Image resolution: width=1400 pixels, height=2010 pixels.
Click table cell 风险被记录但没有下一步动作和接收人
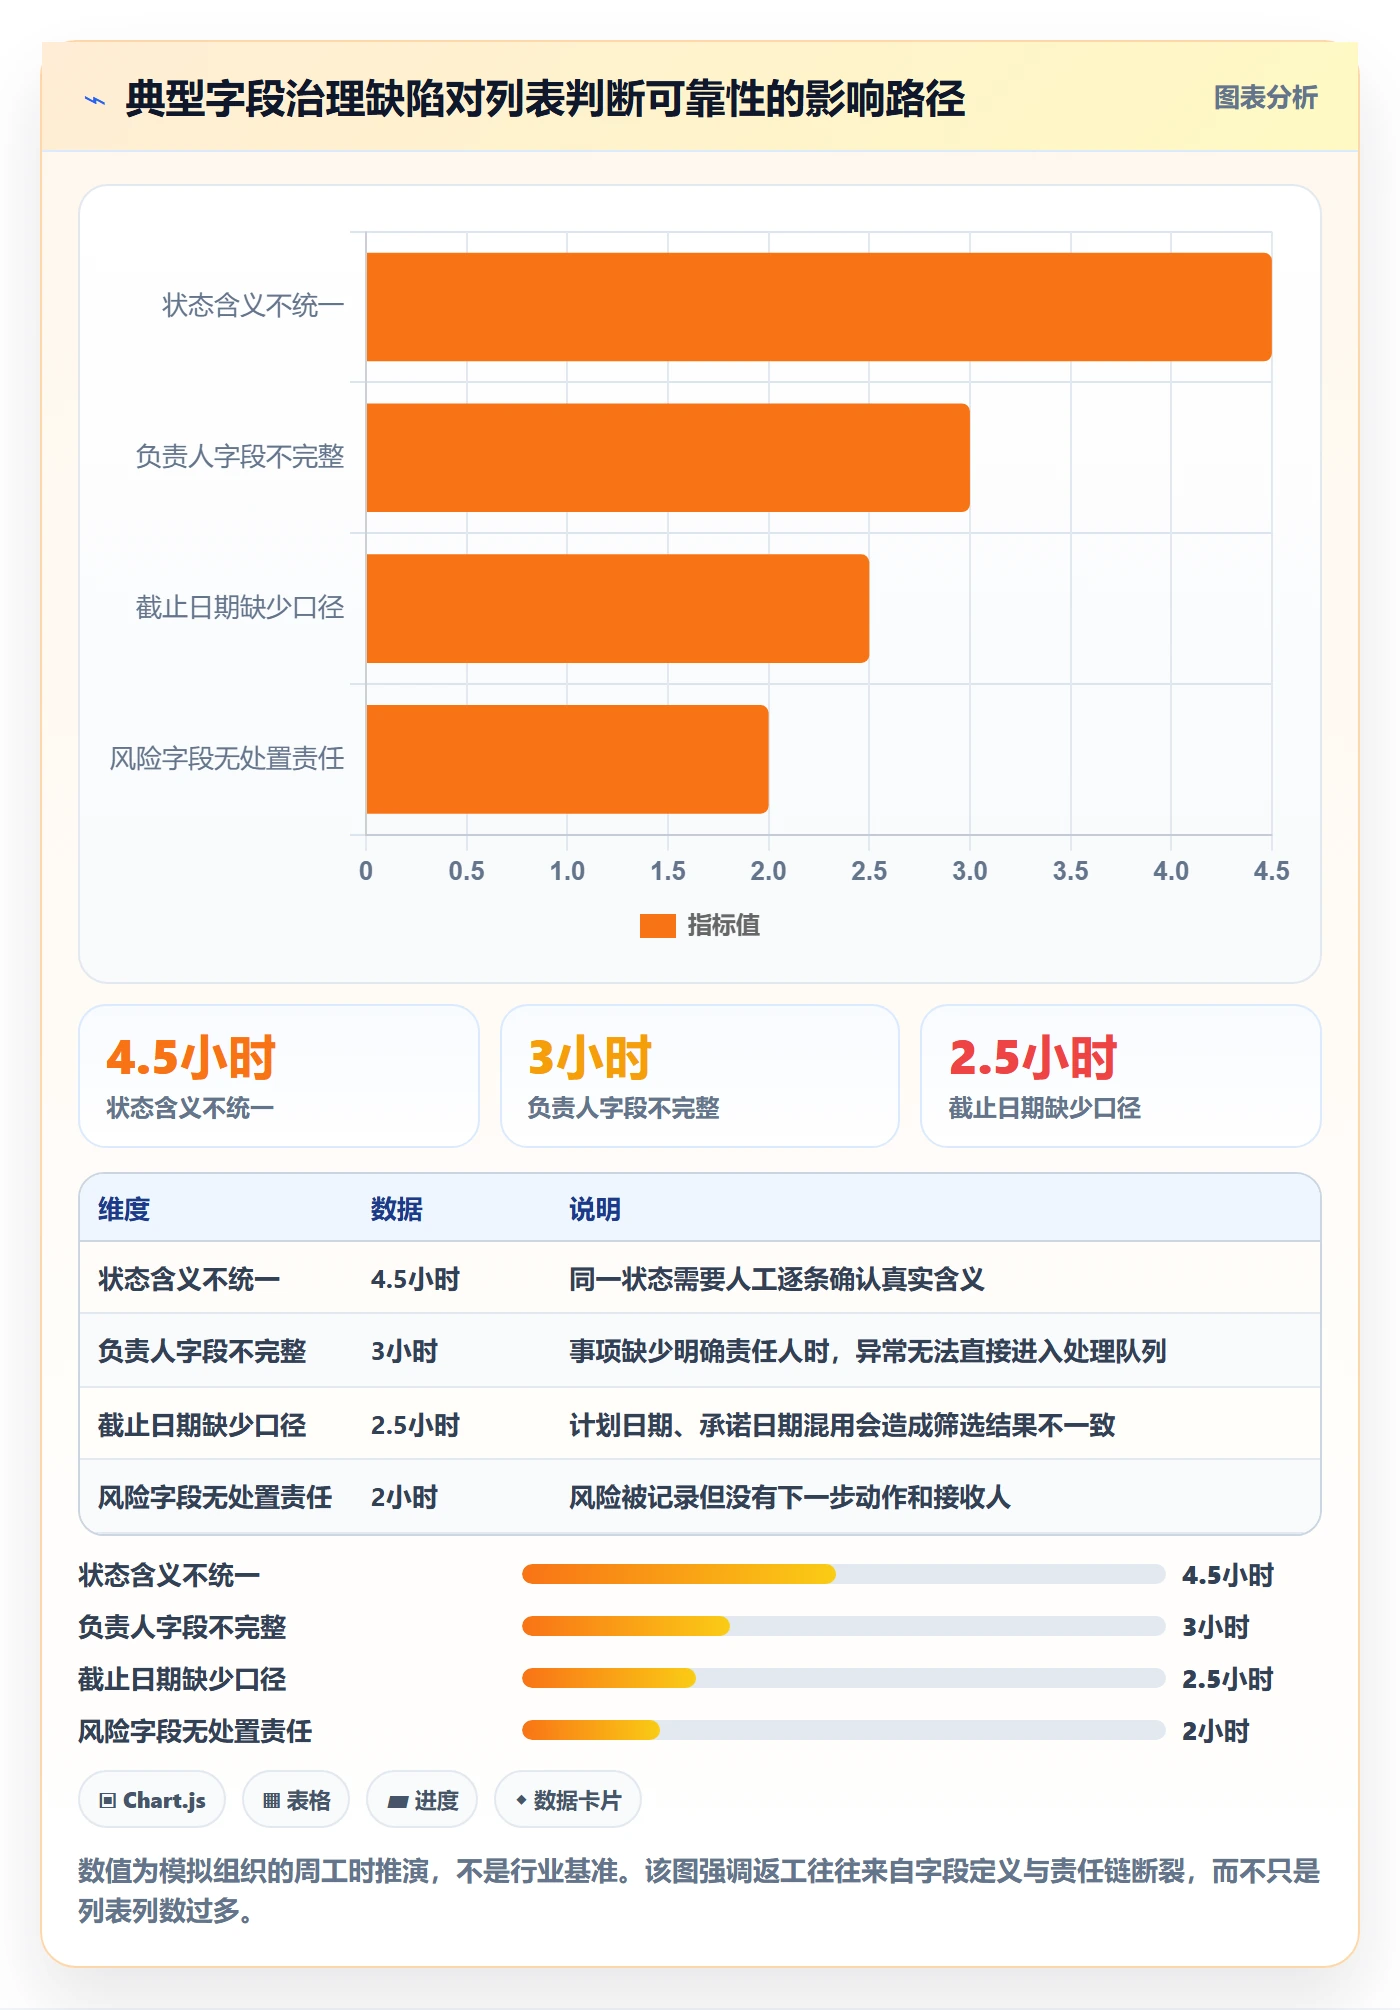click(x=790, y=1497)
